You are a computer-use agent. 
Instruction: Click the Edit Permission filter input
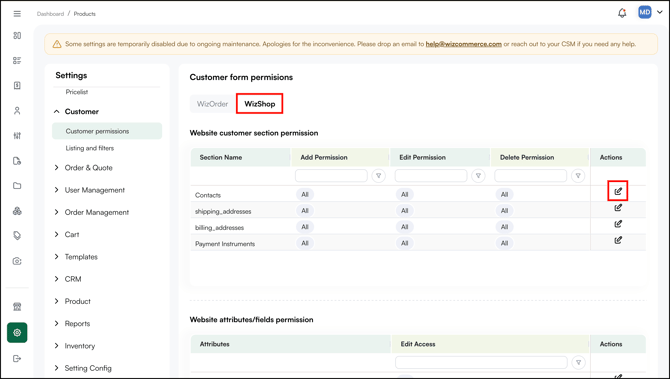pos(431,176)
